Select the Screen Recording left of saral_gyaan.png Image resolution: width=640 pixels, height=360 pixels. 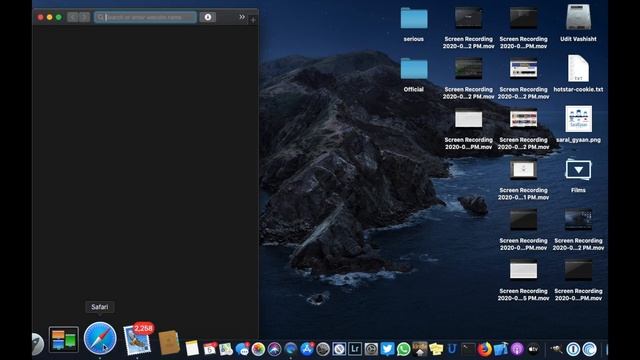point(523,118)
